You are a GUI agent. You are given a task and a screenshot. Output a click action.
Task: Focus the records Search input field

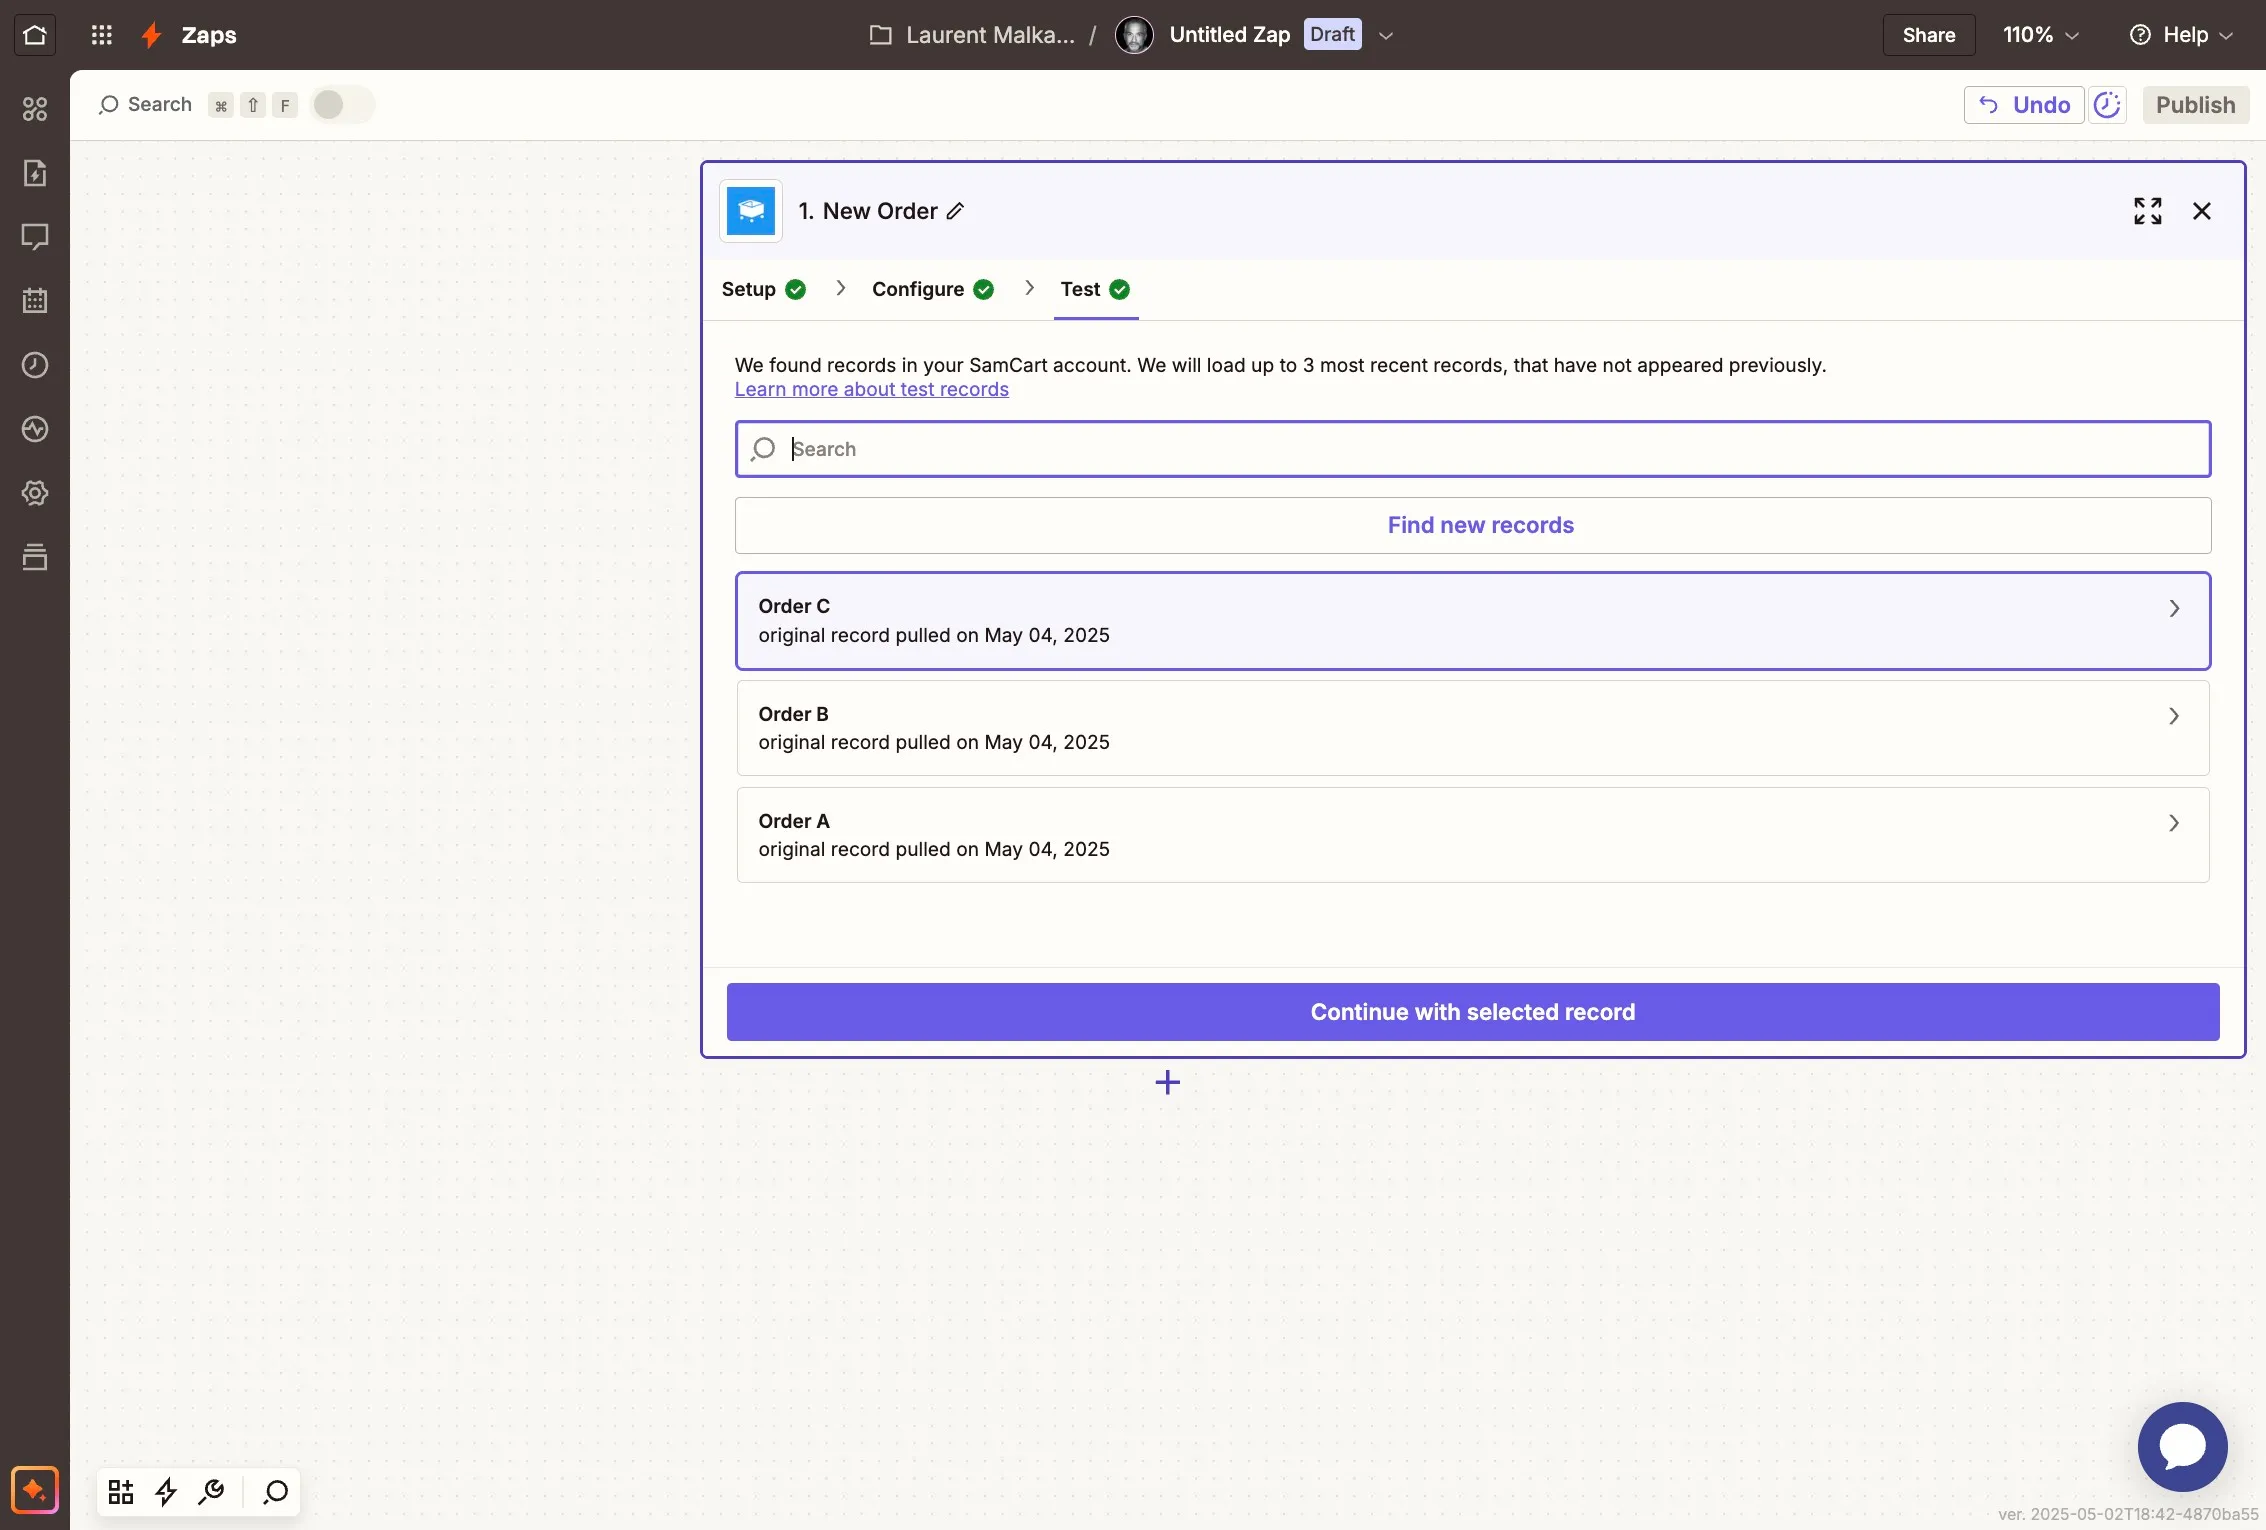tap(1472, 449)
